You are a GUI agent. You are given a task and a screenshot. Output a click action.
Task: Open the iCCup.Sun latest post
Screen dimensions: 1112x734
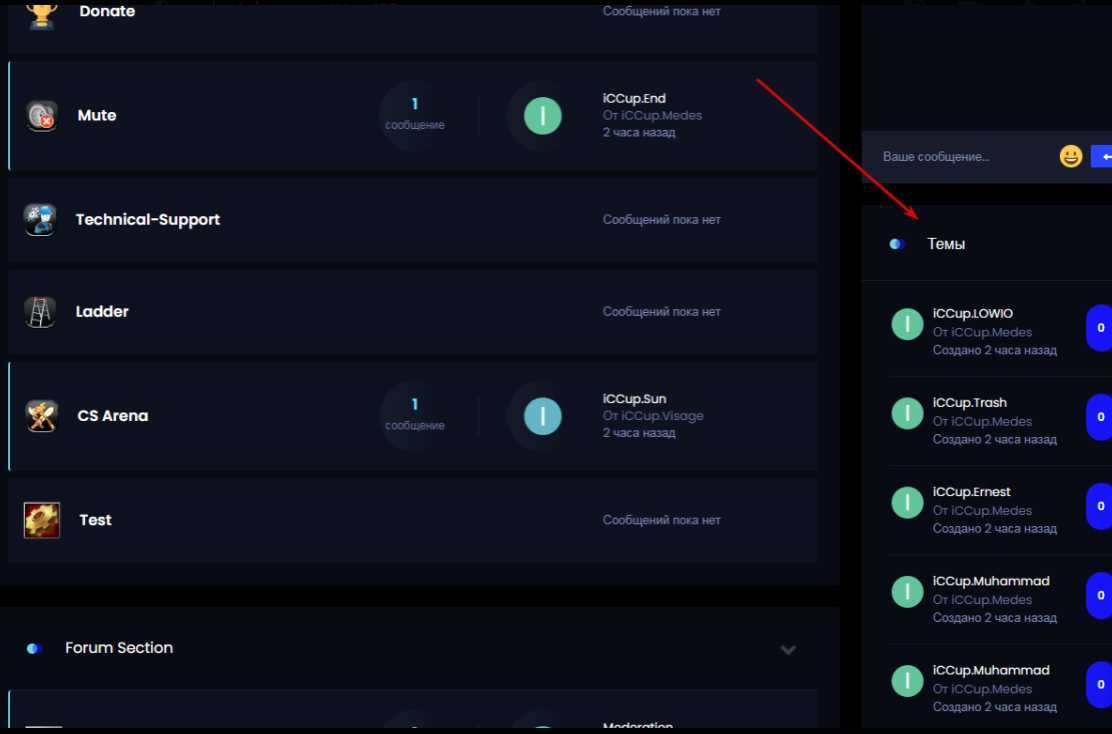(634, 399)
